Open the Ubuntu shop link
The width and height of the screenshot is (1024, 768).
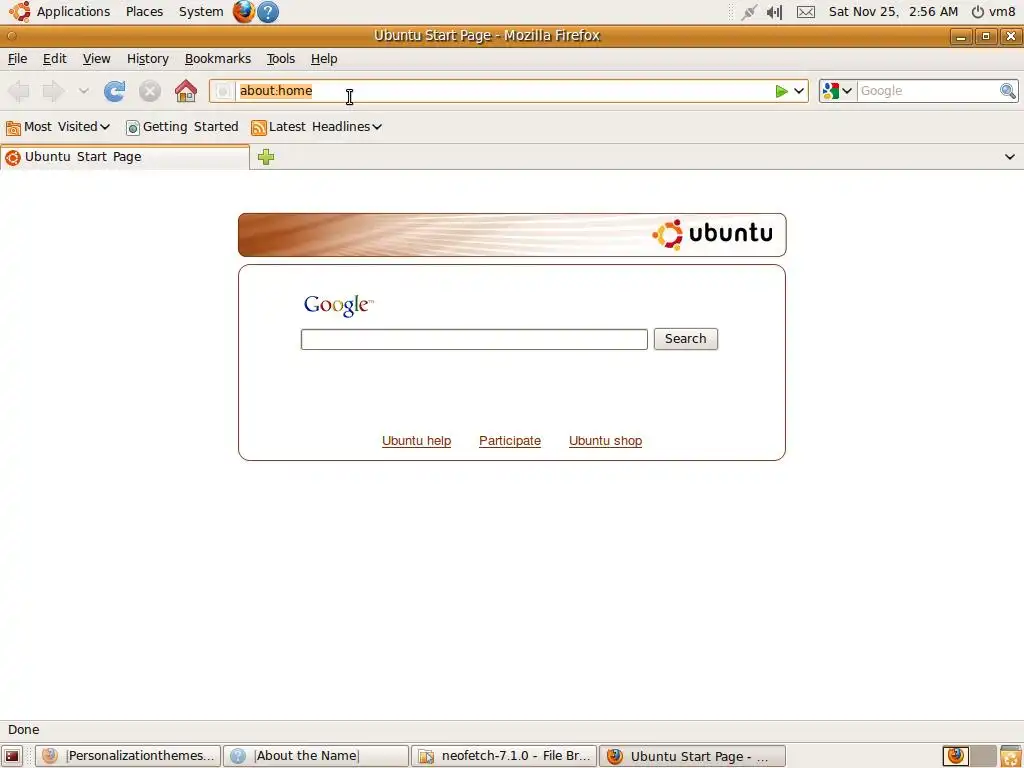(x=605, y=441)
